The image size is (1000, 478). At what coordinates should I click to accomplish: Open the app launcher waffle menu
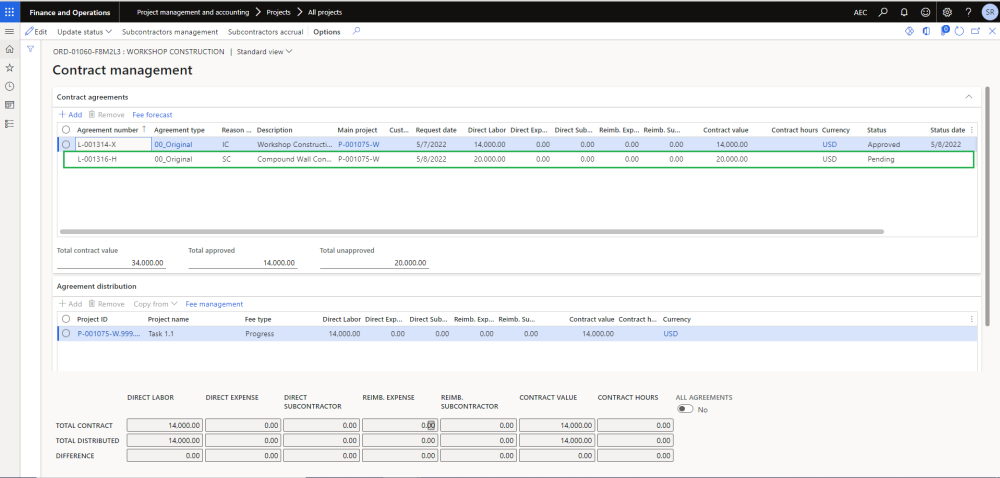[x=9, y=12]
